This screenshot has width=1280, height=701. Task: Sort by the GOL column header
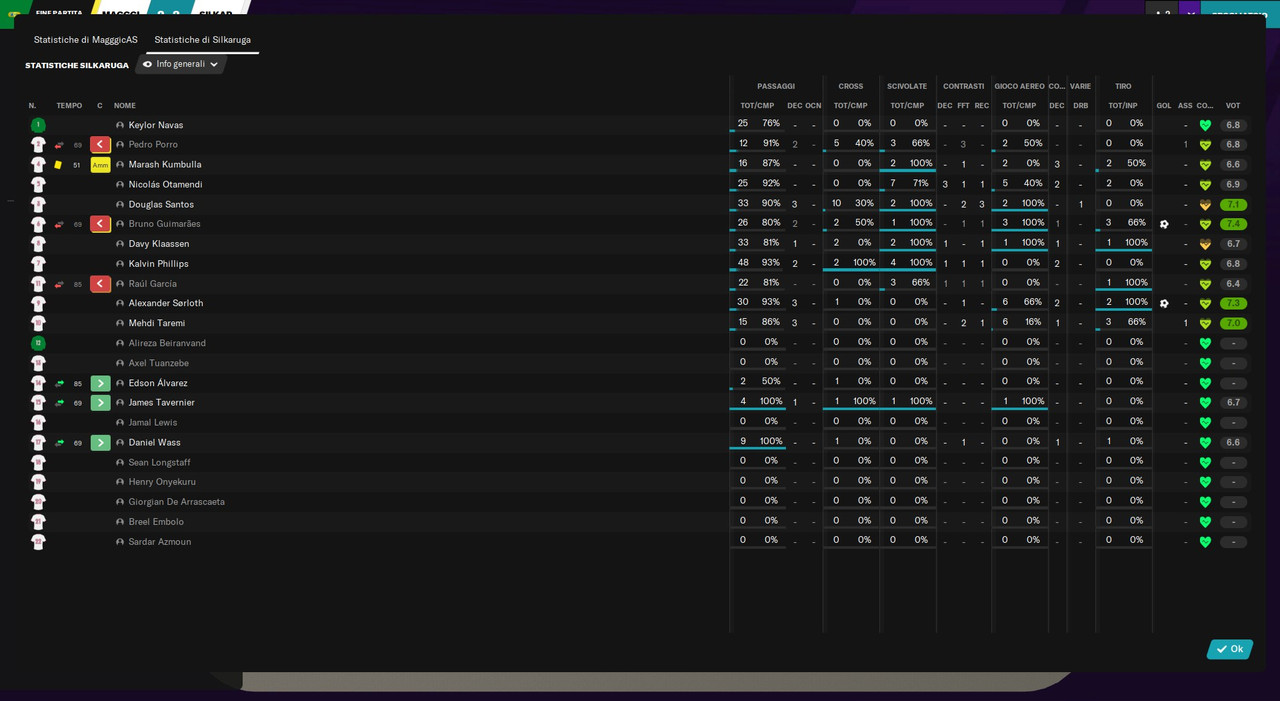pyautogui.click(x=1164, y=106)
